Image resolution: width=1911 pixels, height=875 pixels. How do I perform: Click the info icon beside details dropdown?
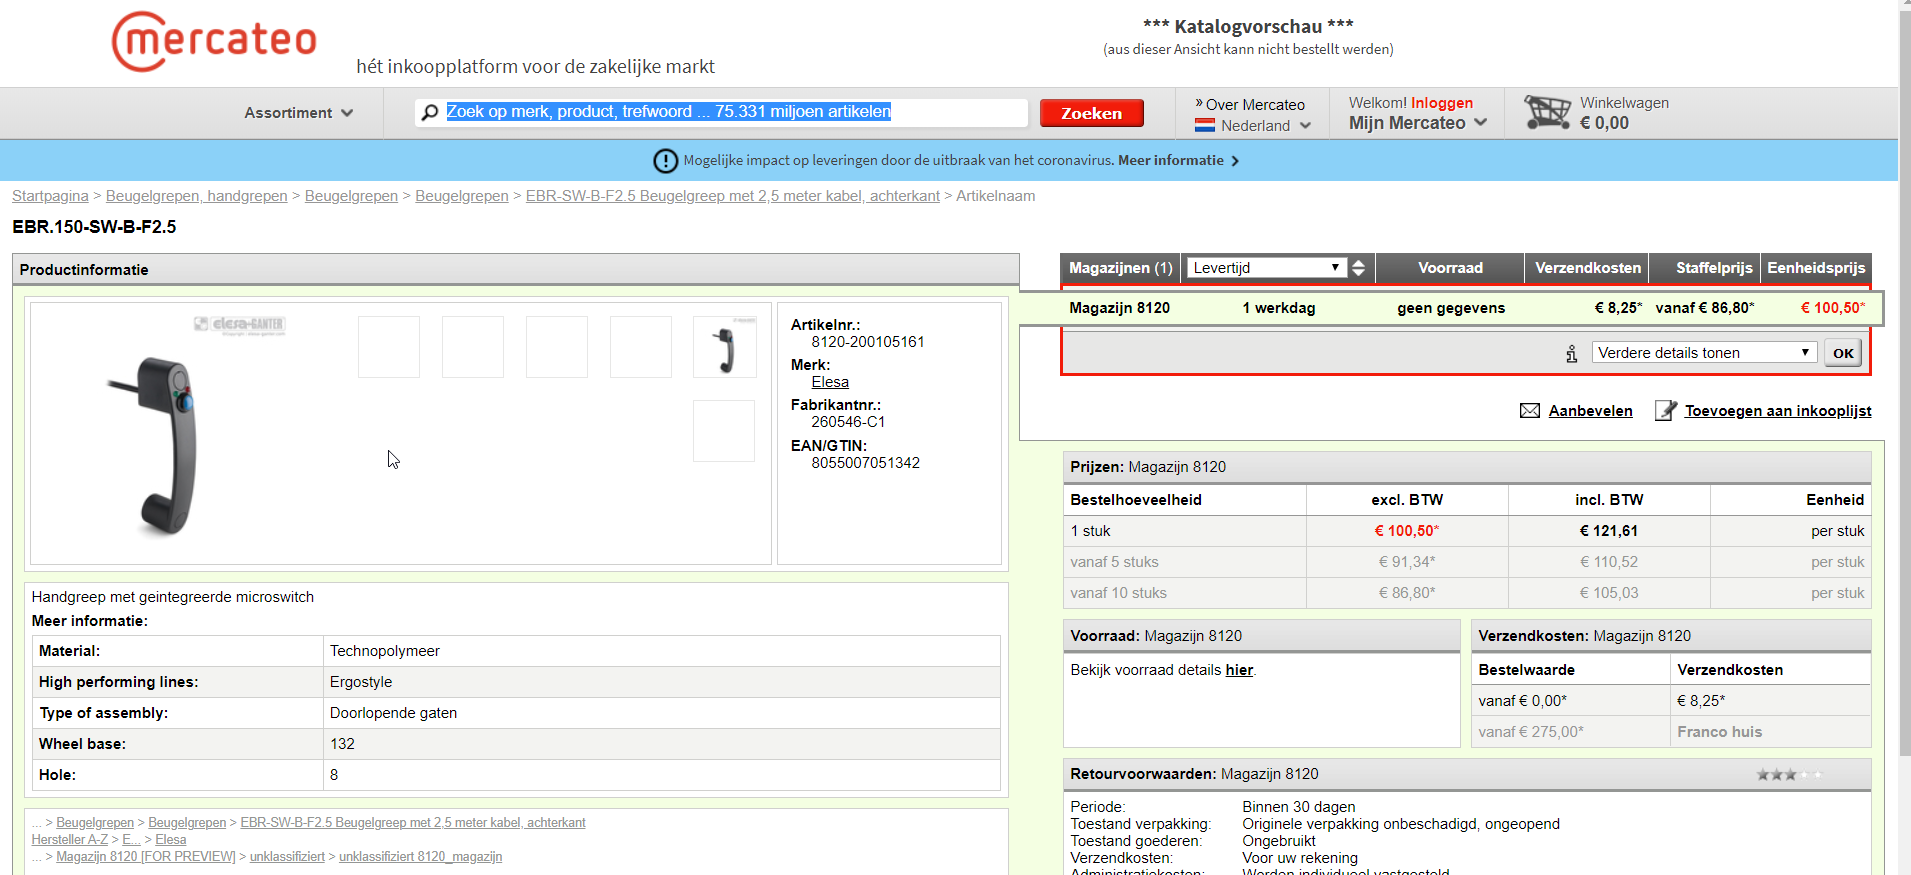(1571, 354)
